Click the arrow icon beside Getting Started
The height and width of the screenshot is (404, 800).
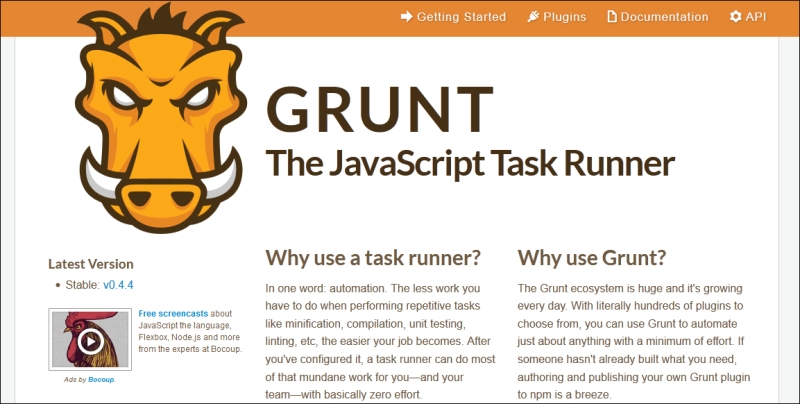pyautogui.click(x=407, y=17)
